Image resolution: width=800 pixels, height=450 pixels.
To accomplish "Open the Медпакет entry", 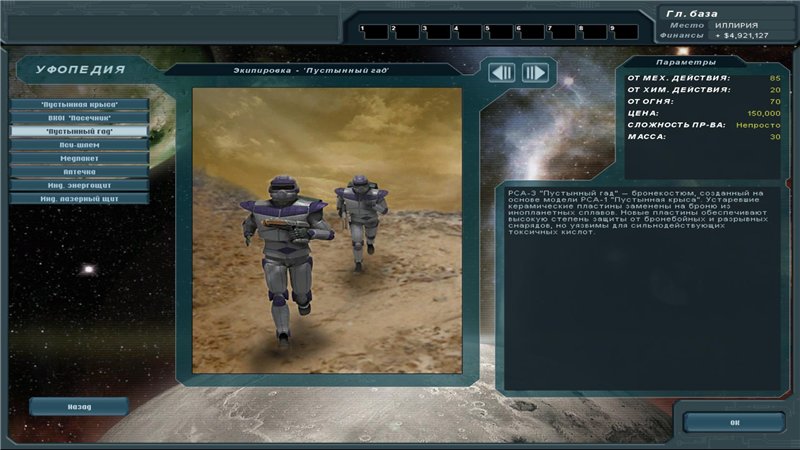I will tap(80, 158).
